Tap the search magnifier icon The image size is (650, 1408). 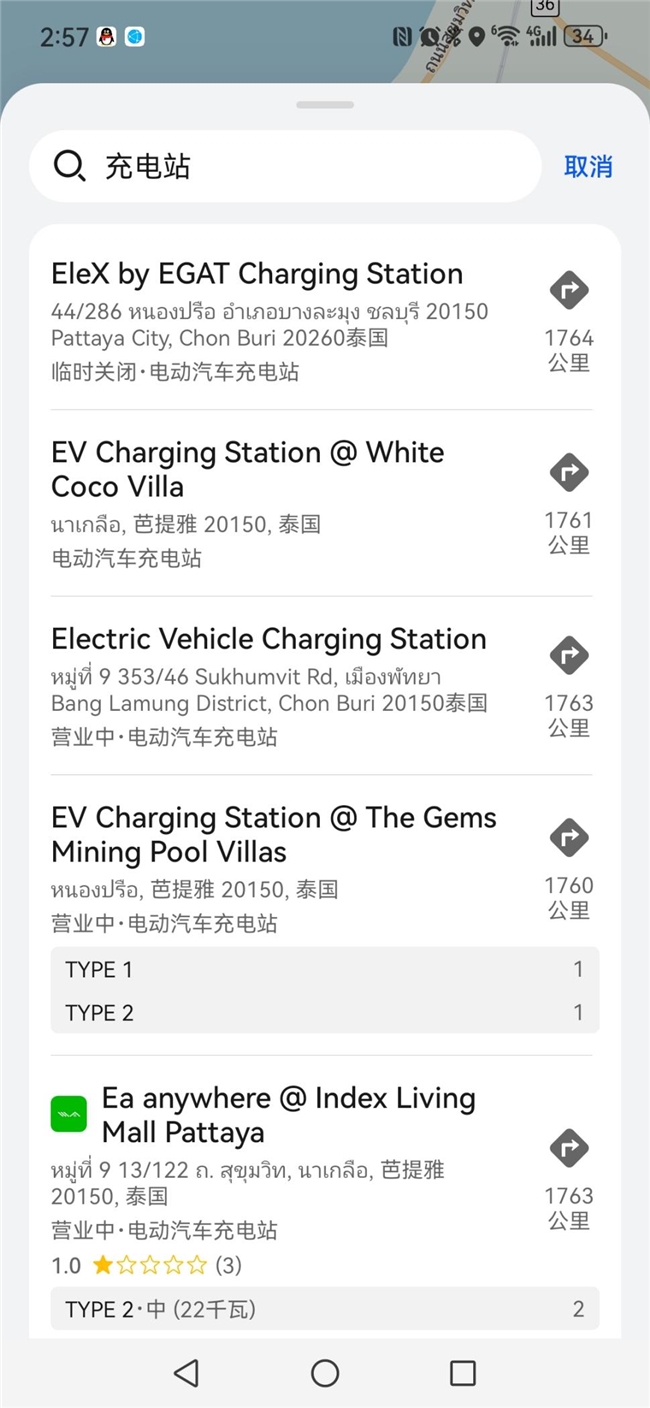[x=69, y=166]
